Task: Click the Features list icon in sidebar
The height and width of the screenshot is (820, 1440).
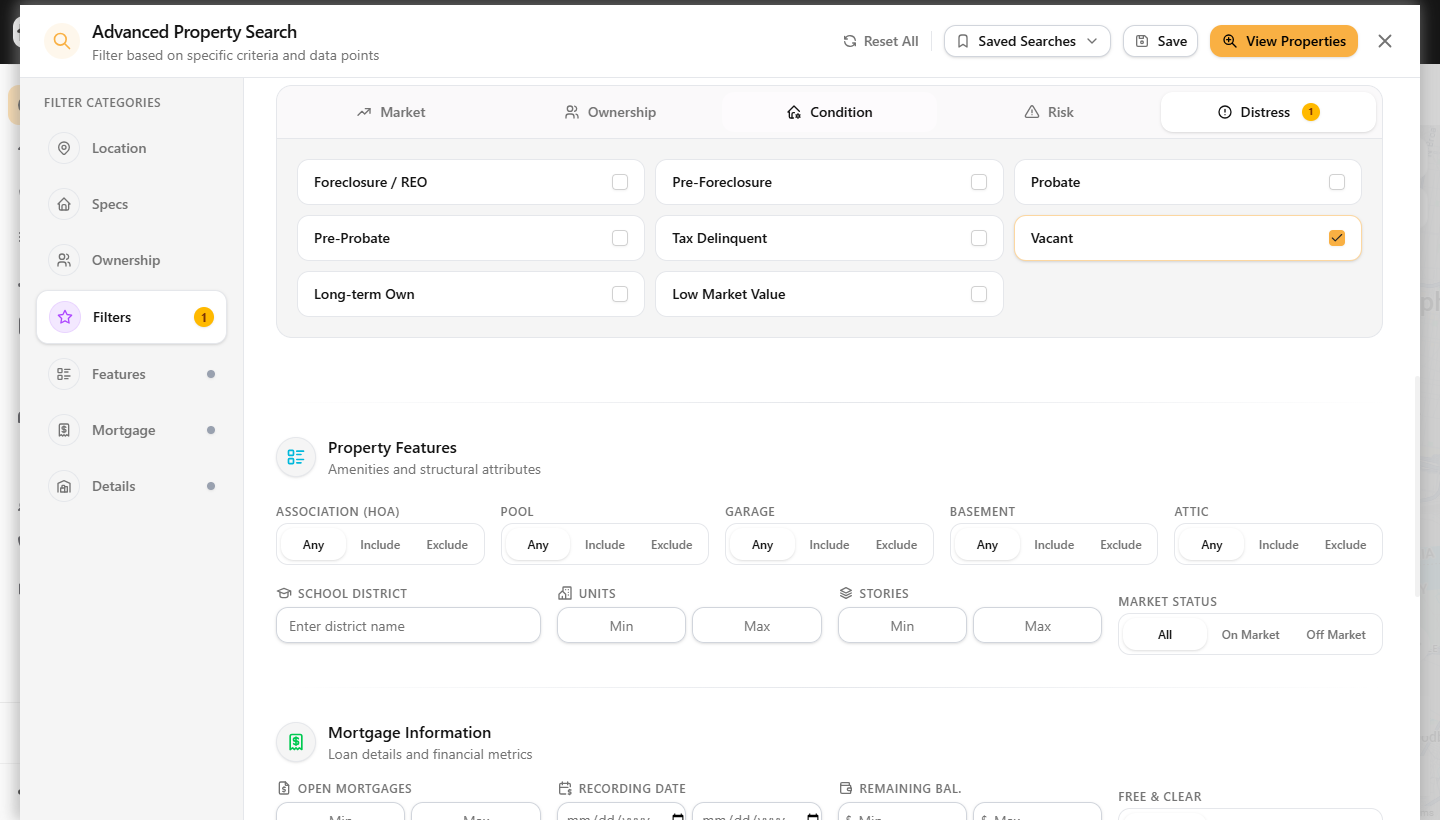Action: click(x=64, y=374)
